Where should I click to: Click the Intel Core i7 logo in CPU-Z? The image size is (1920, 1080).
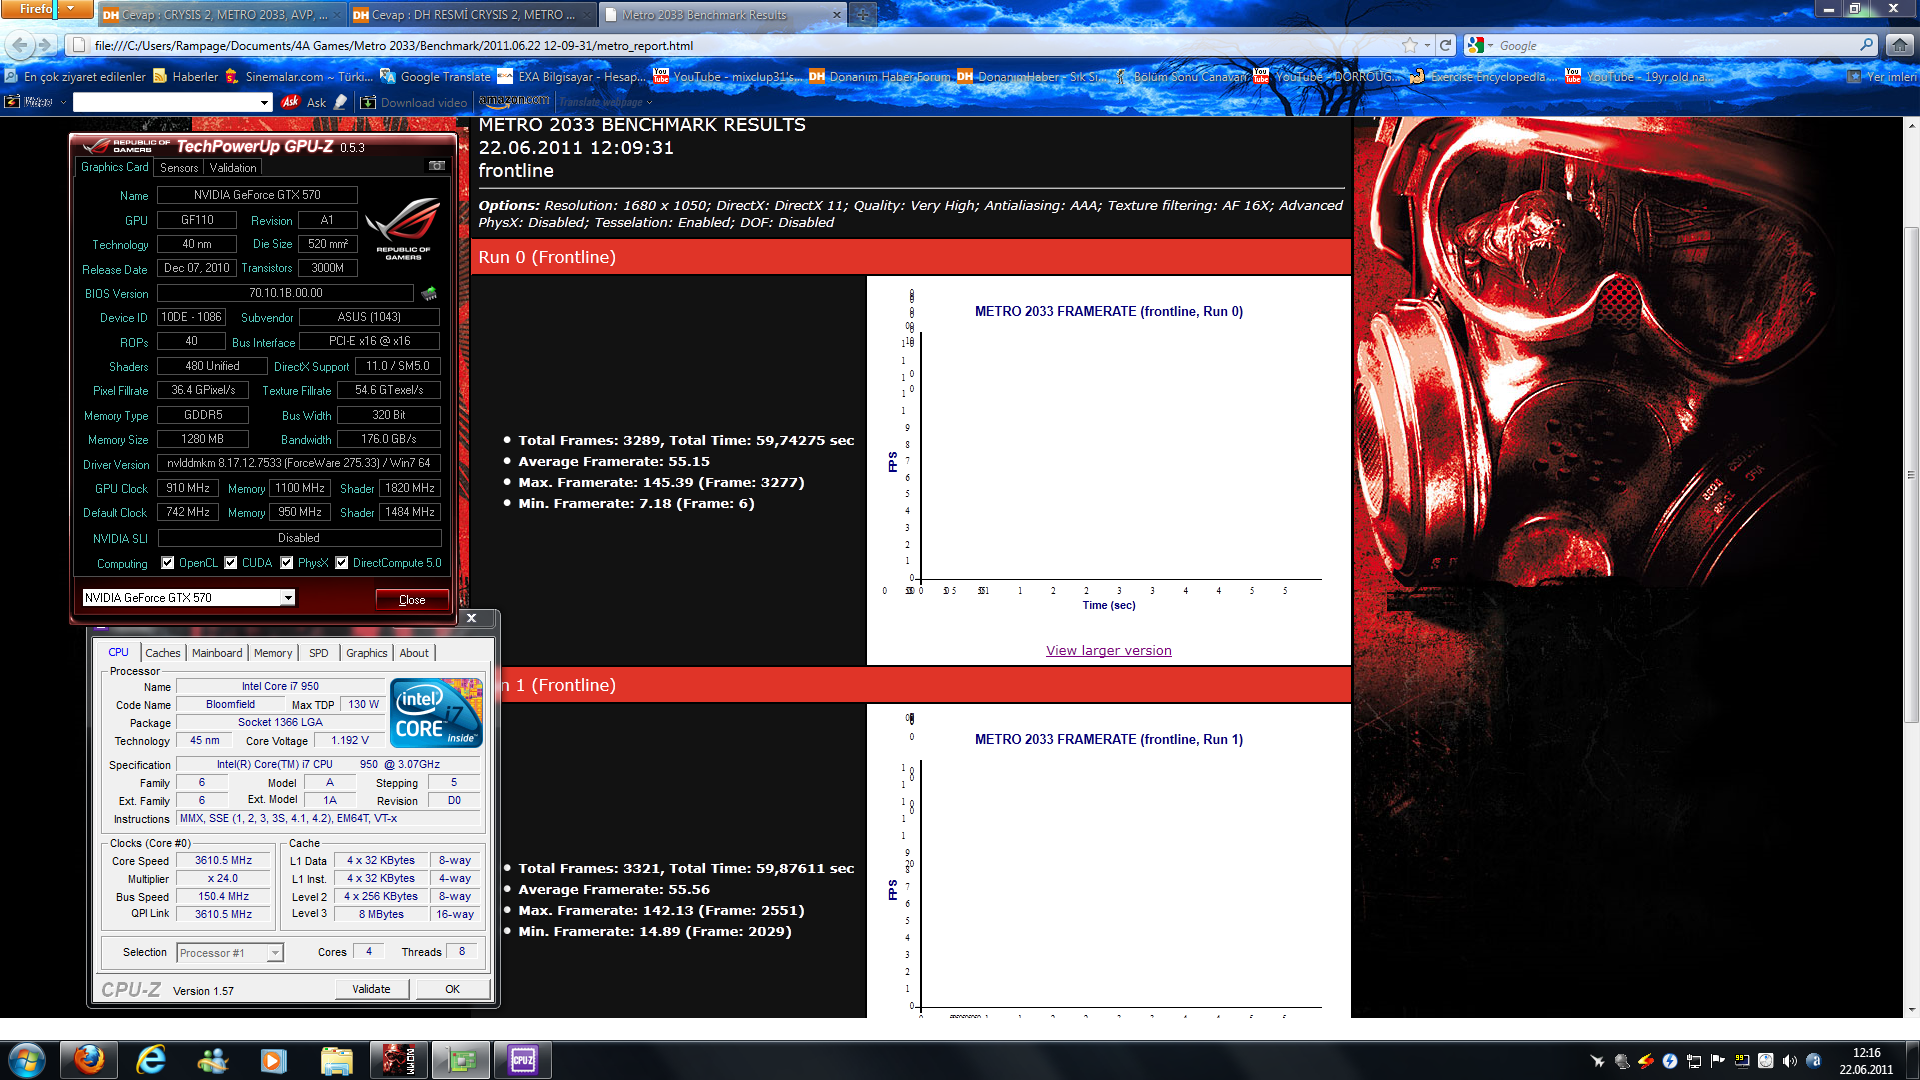pyautogui.click(x=436, y=713)
